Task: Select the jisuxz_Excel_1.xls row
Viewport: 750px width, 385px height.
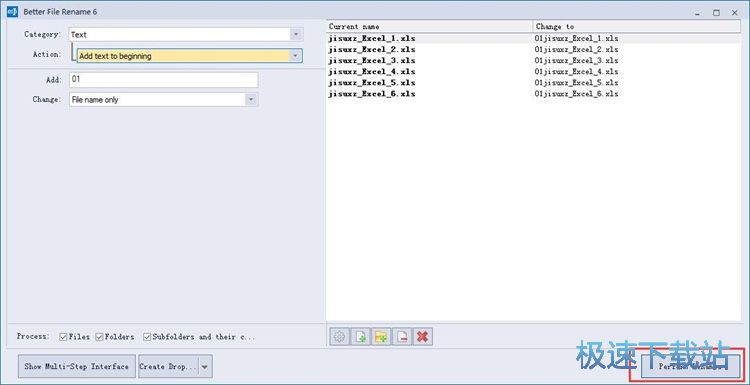Action: click(x=534, y=38)
